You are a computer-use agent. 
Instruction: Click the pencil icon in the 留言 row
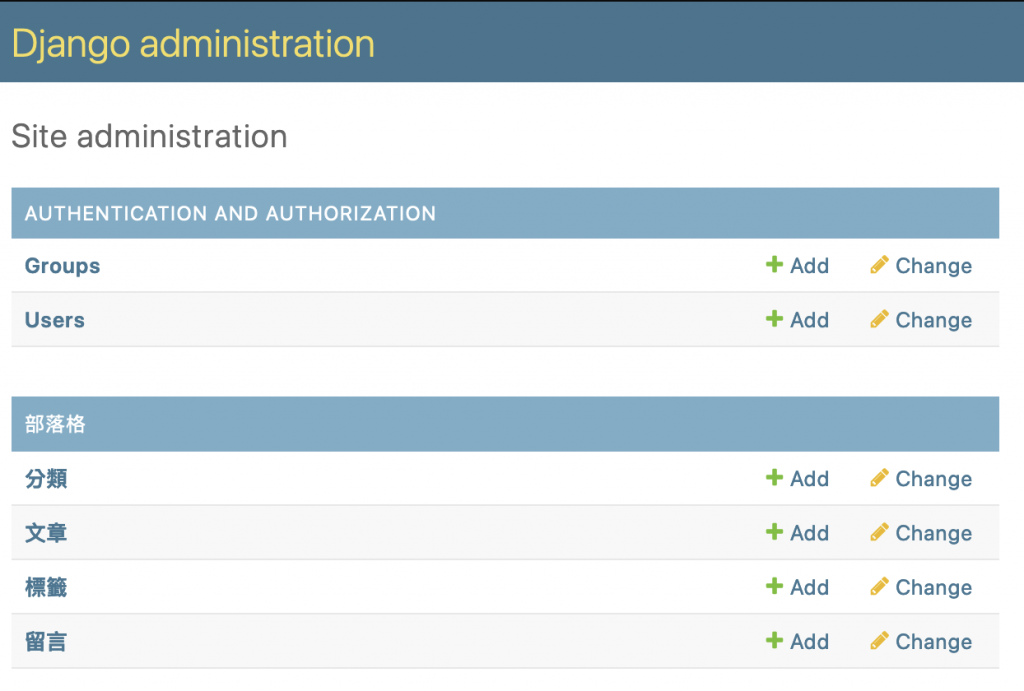[879, 640]
